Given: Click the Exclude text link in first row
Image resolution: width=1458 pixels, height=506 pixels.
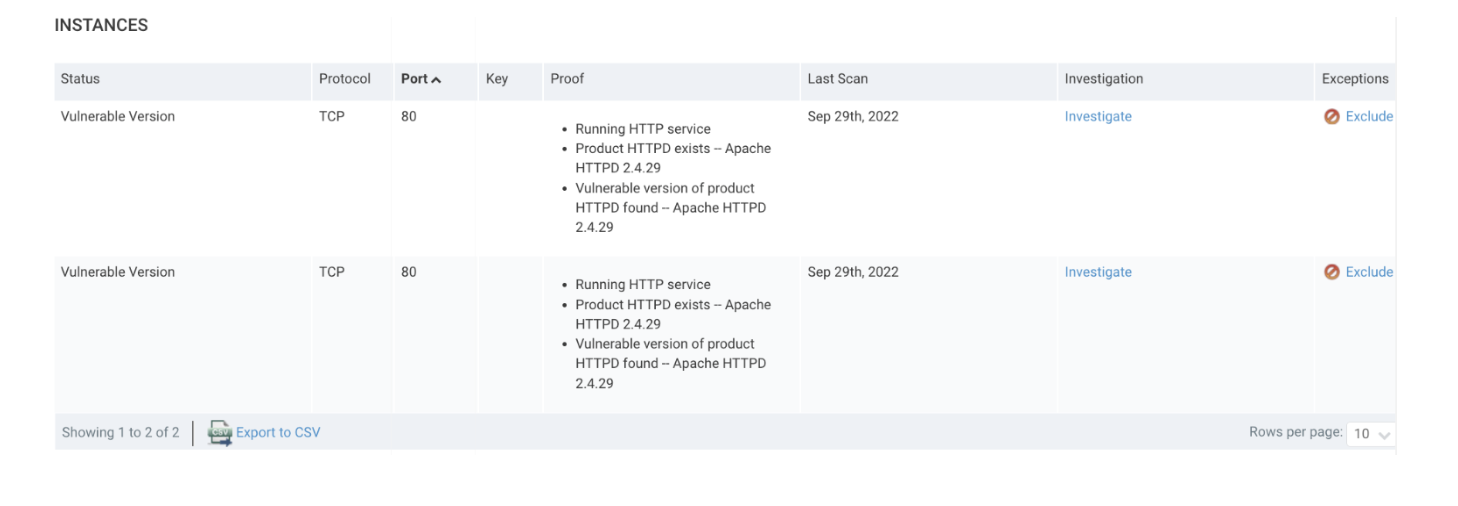Looking at the screenshot, I should pyautogui.click(x=1369, y=117).
